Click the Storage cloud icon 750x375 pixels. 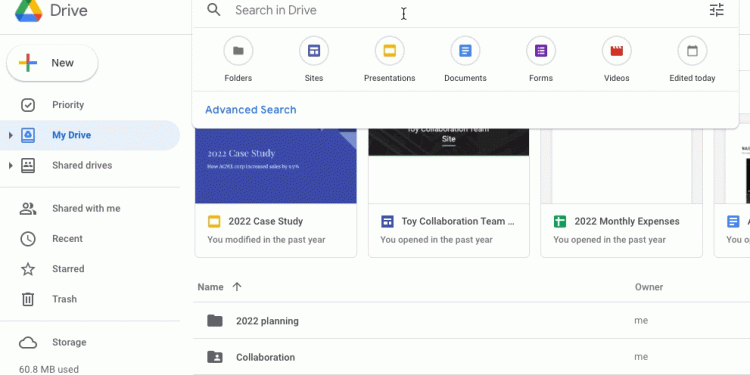pyautogui.click(x=28, y=342)
